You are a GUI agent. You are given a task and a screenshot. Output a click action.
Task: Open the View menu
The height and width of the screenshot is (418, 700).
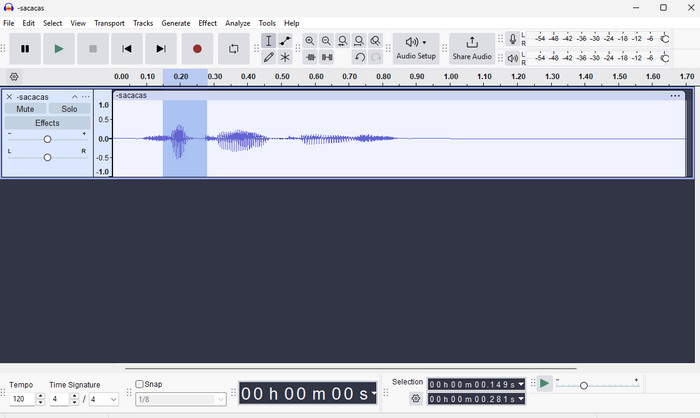[x=78, y=23]
